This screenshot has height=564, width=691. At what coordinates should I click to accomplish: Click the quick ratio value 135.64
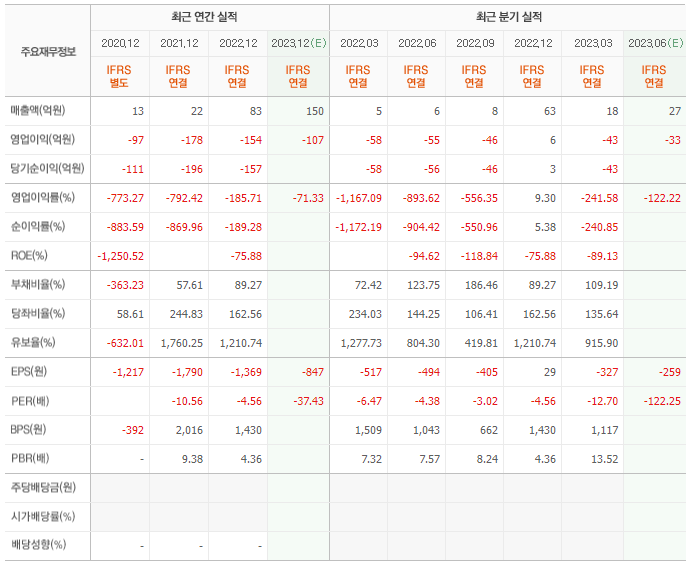click(x=602, y=315)
